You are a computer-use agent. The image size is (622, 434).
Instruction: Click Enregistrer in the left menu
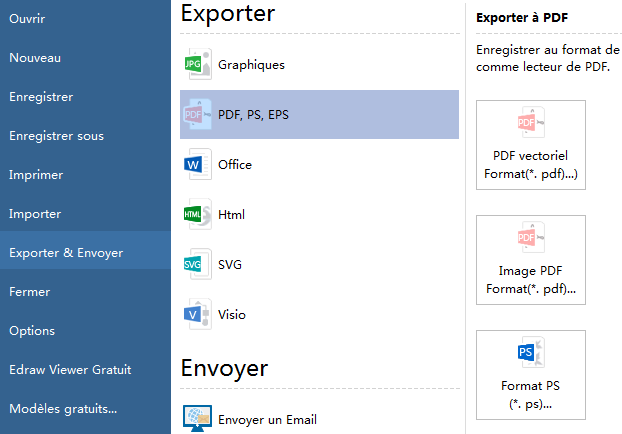(41, 97)
